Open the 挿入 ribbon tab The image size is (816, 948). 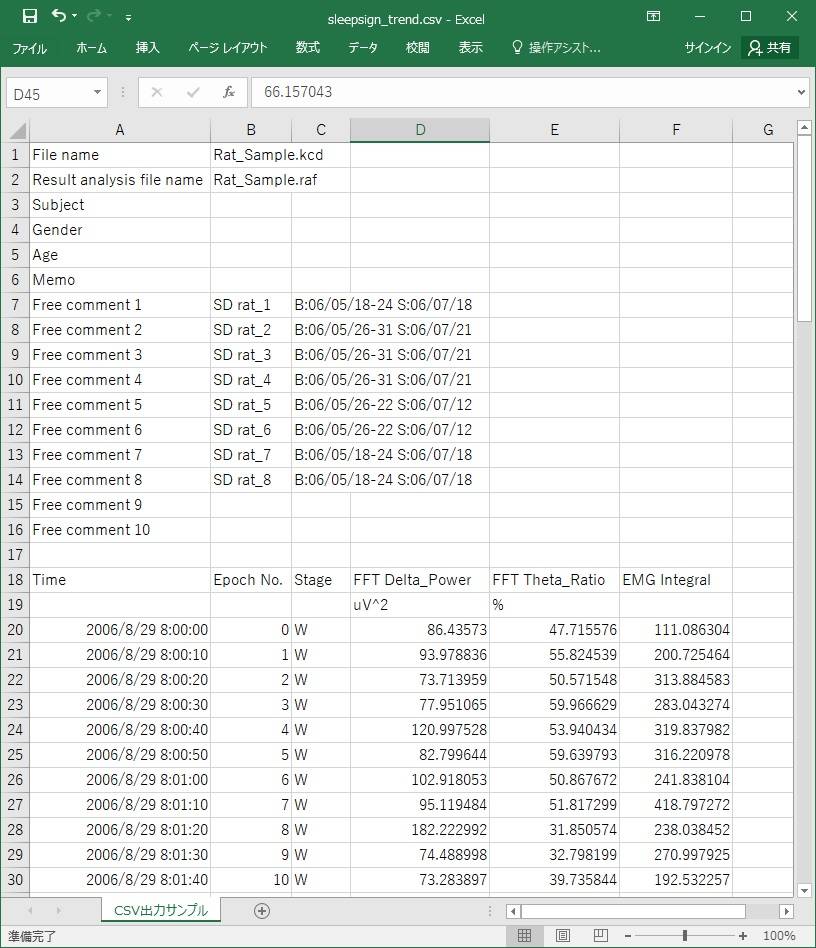pyautogui.click(x=147, y=48)
